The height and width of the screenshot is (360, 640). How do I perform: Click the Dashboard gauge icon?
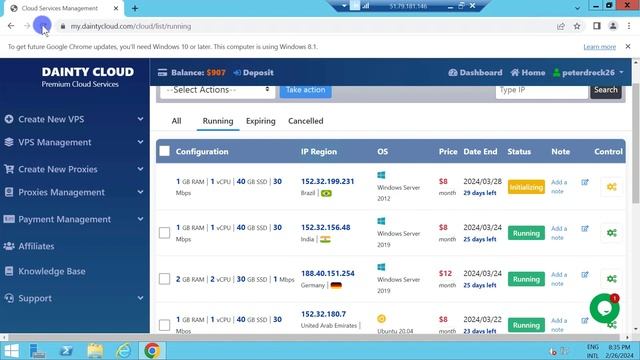click(453, 73)
